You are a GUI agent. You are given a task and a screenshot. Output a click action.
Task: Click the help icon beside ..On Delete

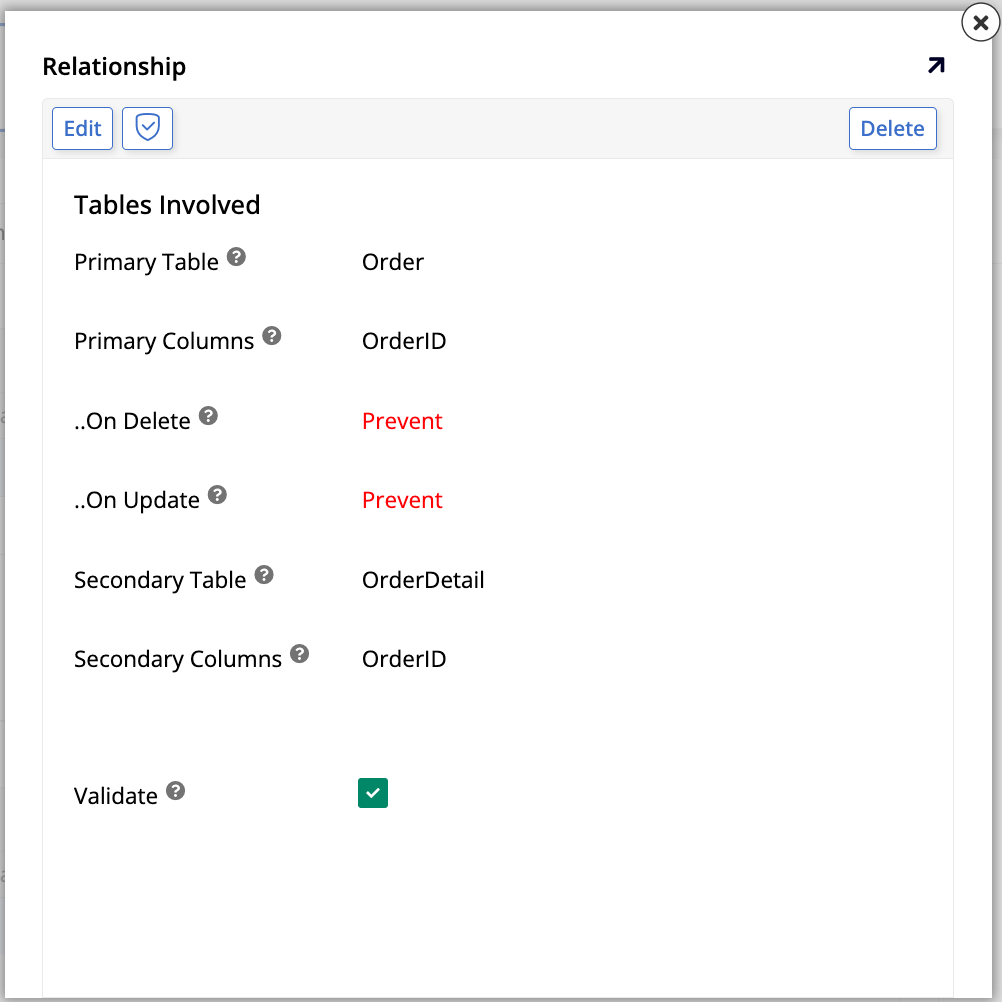tap(207, 415)
